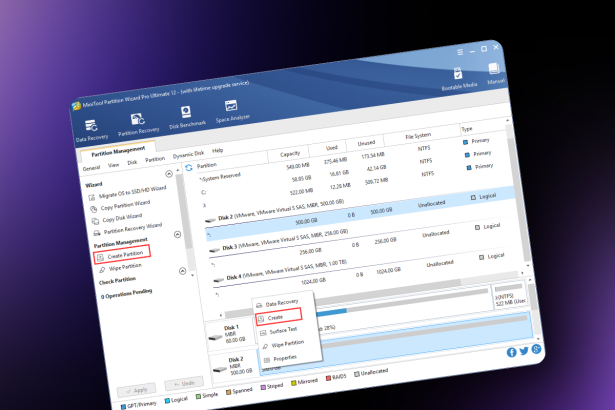Open the Help menu
615x410 pixels.
(x=218, y=150)
